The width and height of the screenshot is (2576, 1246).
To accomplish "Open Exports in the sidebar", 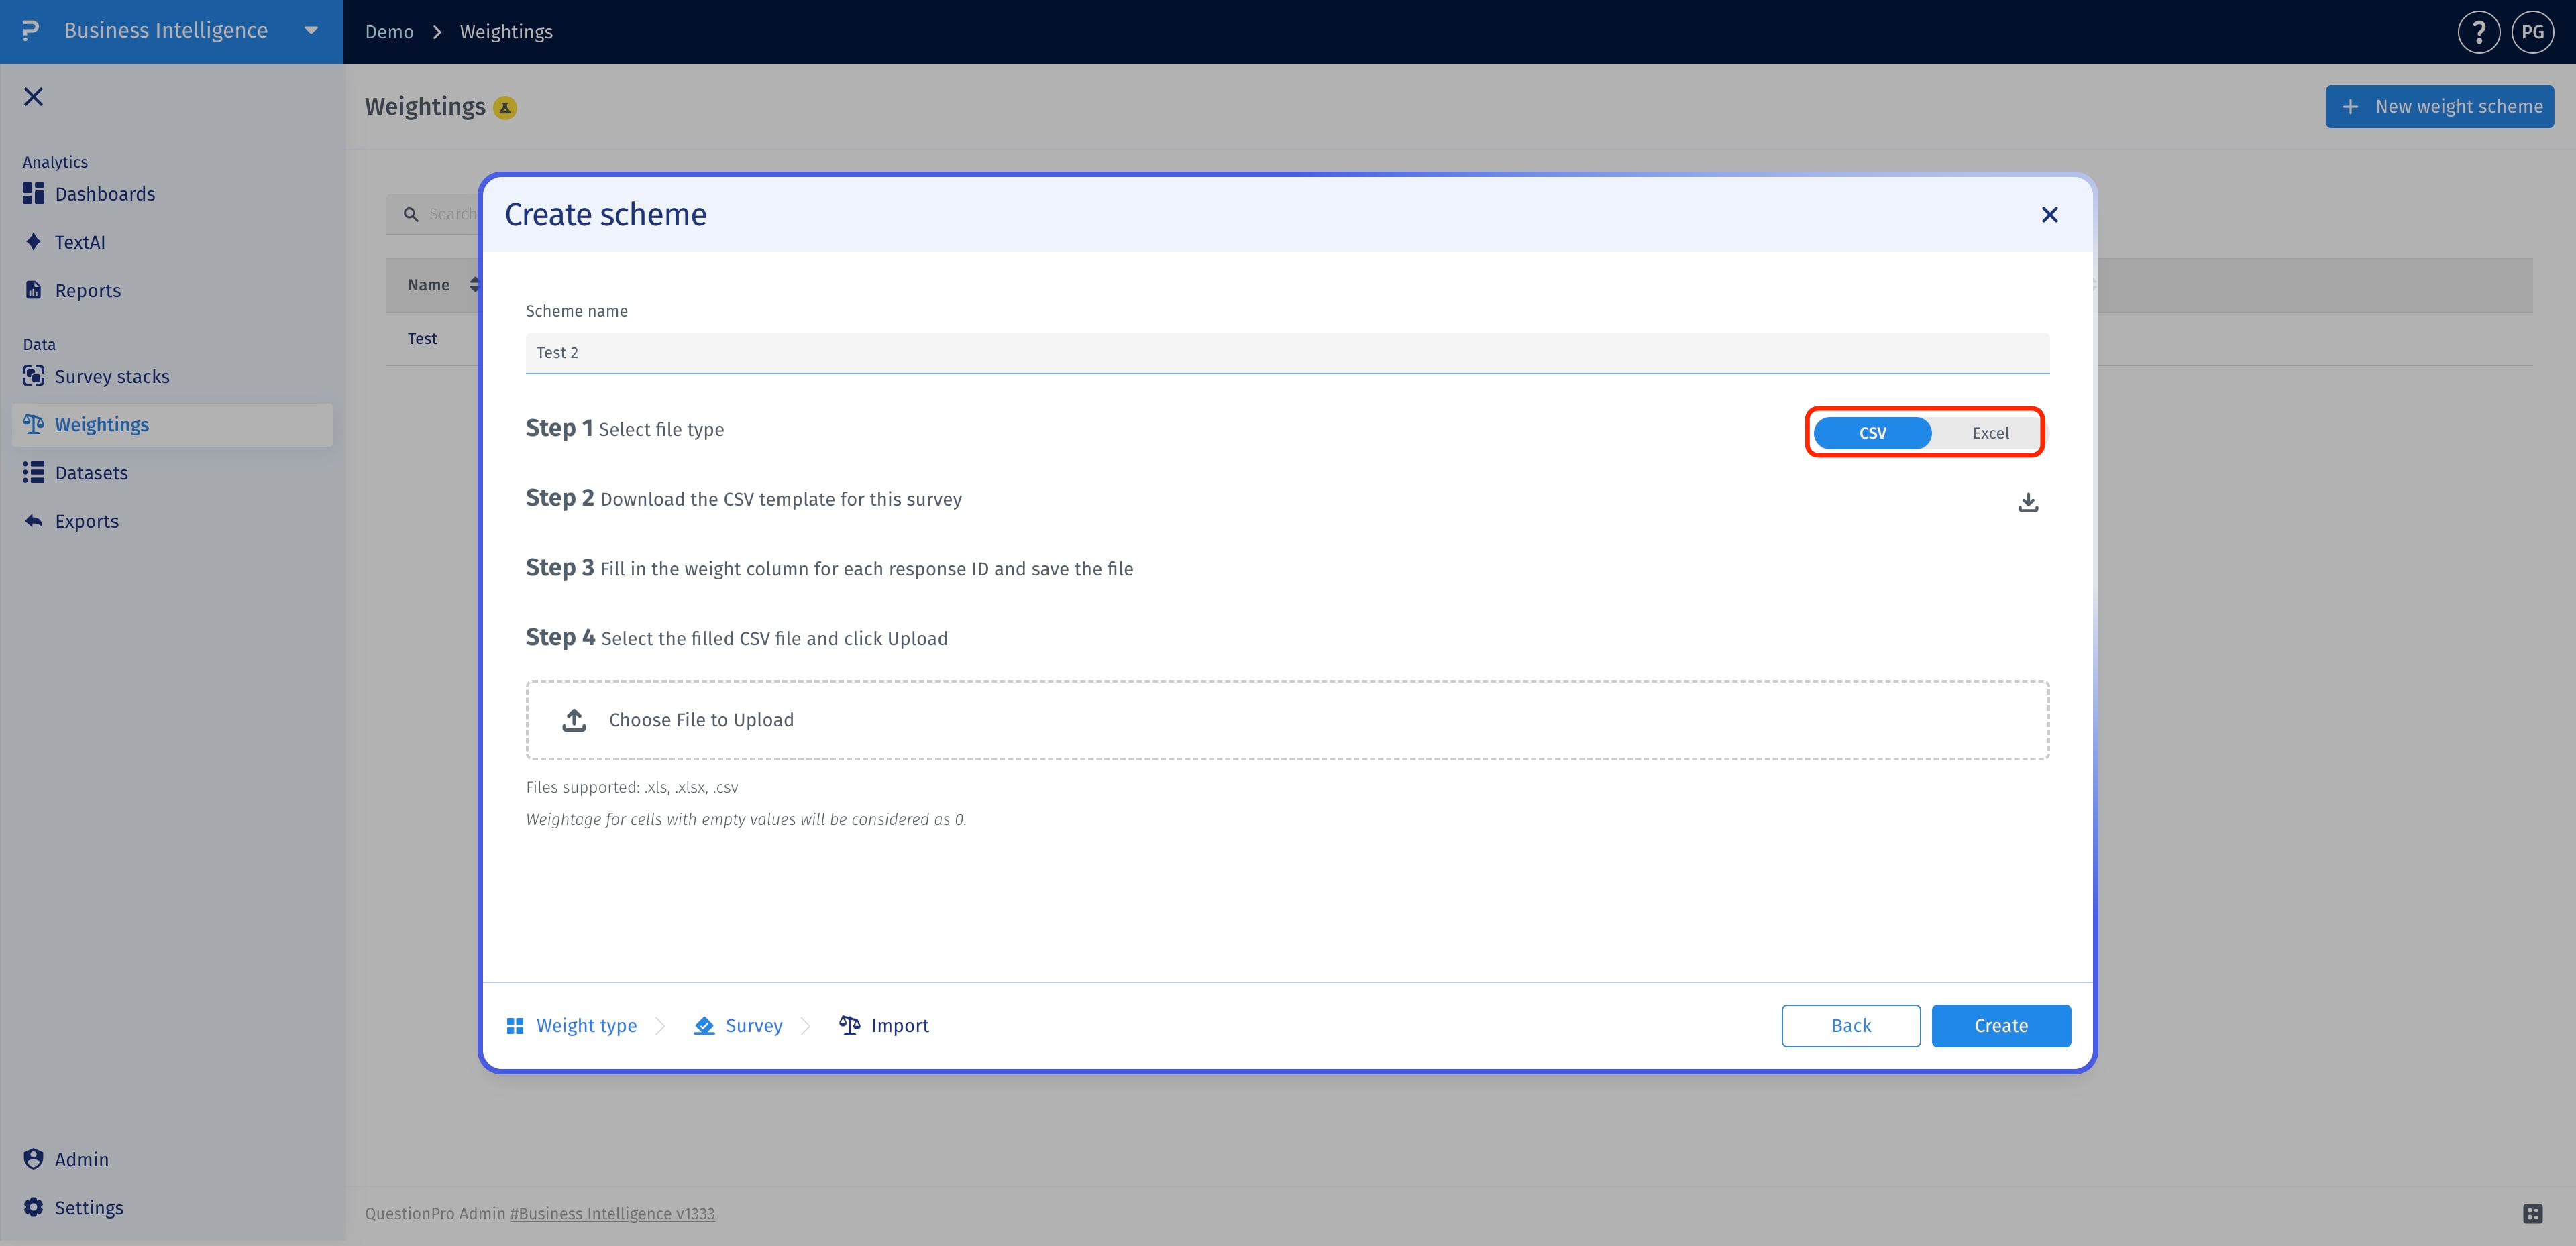I will [172, 521].
